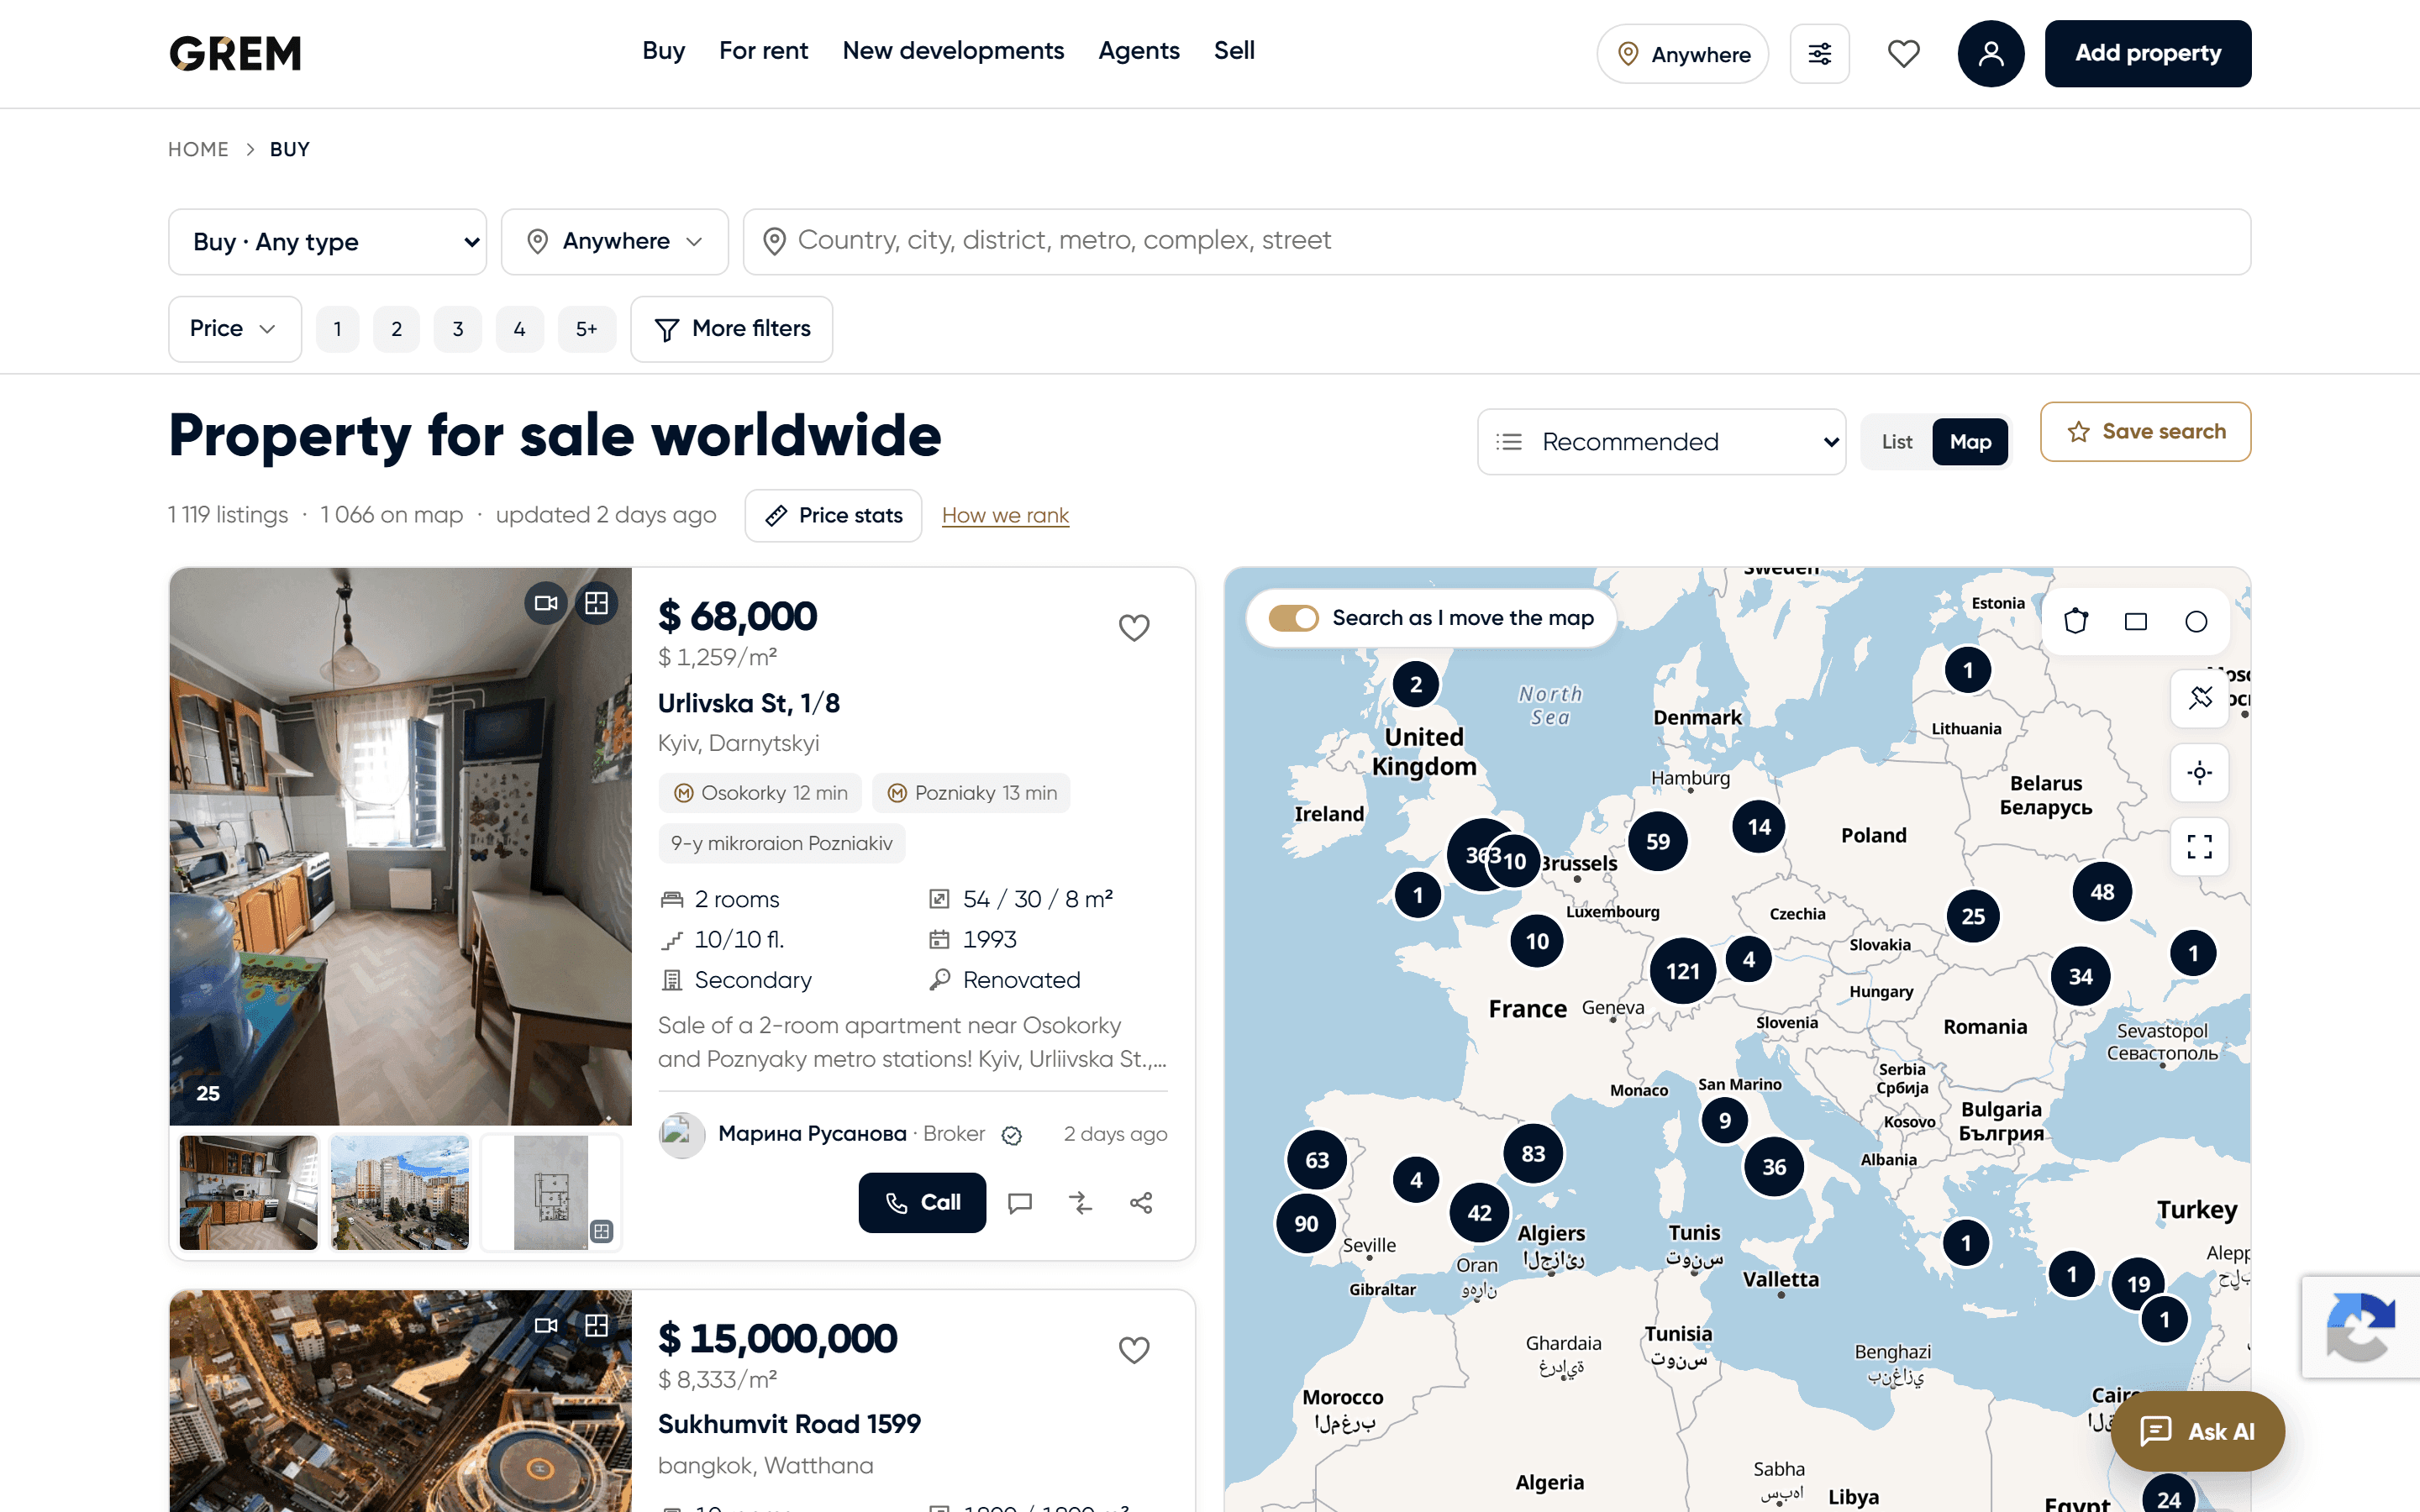Click the 121 cluster marker on map
The height and width of the screenshot is (1512, 2420).
tap(1683, 971)
